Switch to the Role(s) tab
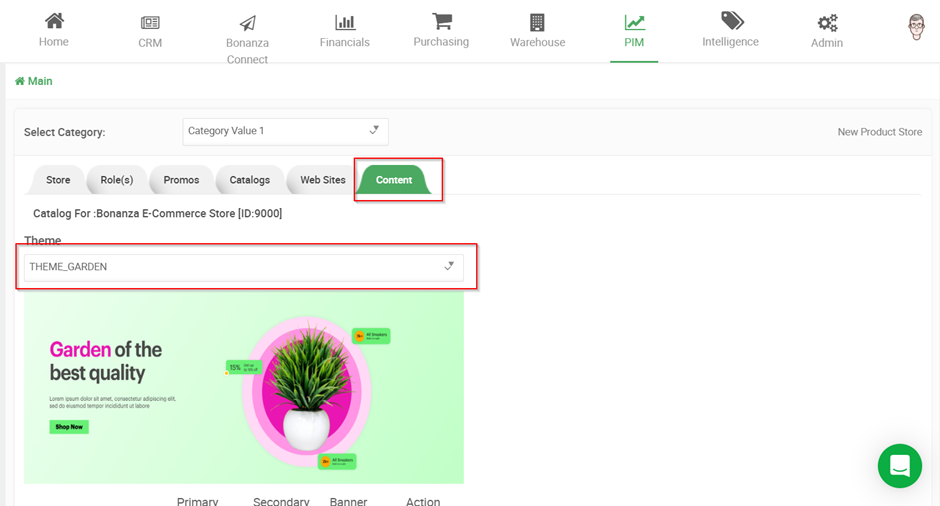The image size is (940, 506). click(x=117, y=180)
